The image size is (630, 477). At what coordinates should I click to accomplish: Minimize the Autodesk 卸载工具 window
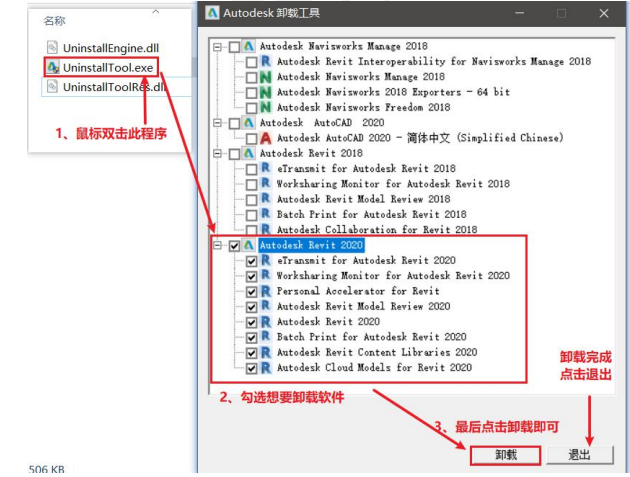point(520,13)
